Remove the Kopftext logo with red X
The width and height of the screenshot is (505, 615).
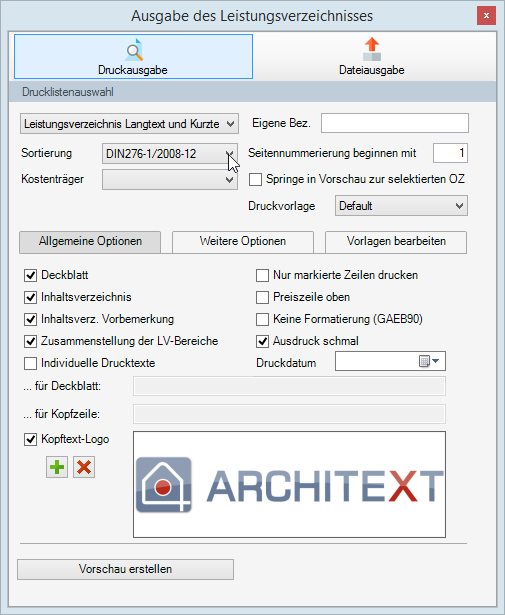[84, 467]
